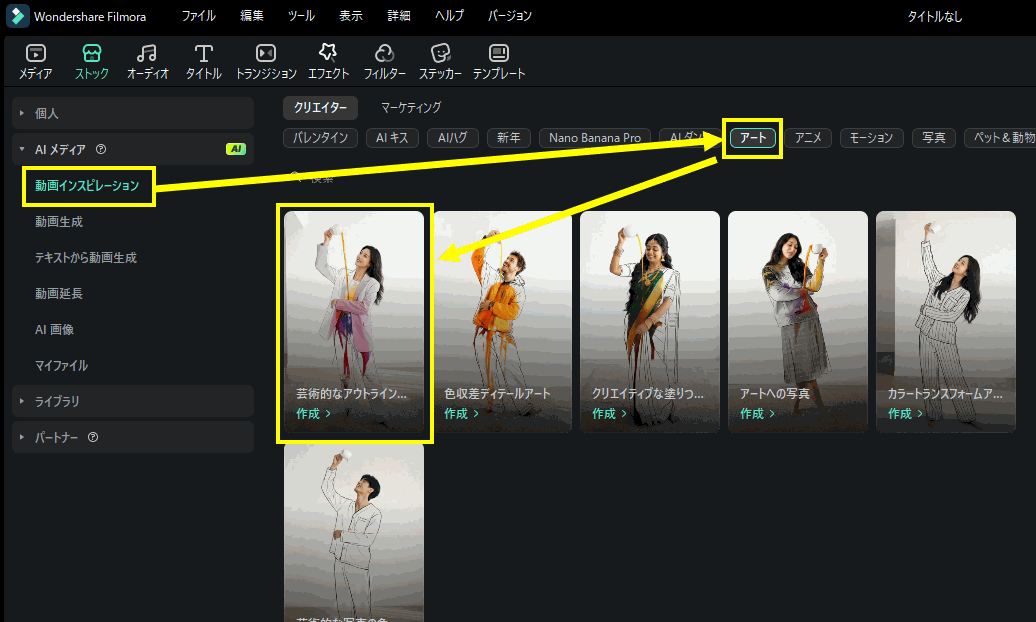Select AI 画像 in sidebar
The height and width of the screenshot is (622, 1036).
[54, 329]
